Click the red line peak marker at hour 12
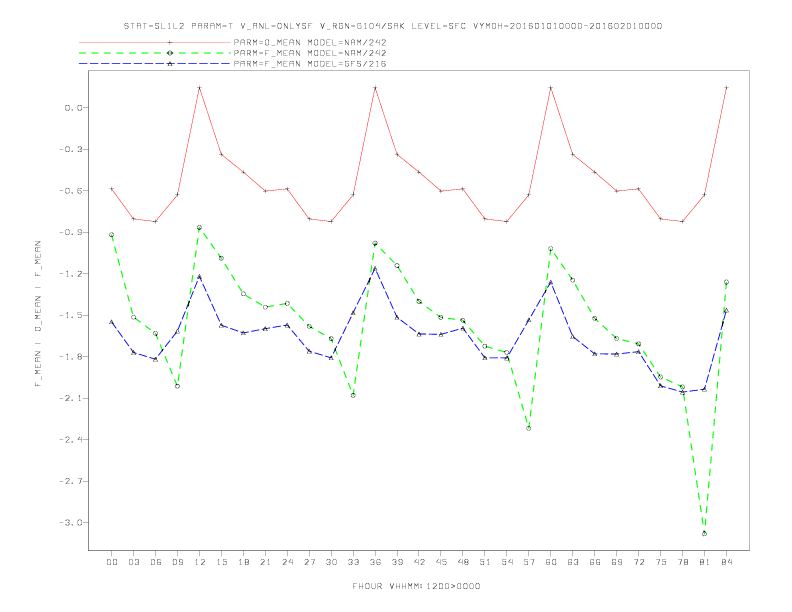The image size is (792, 612). (200, 88)
